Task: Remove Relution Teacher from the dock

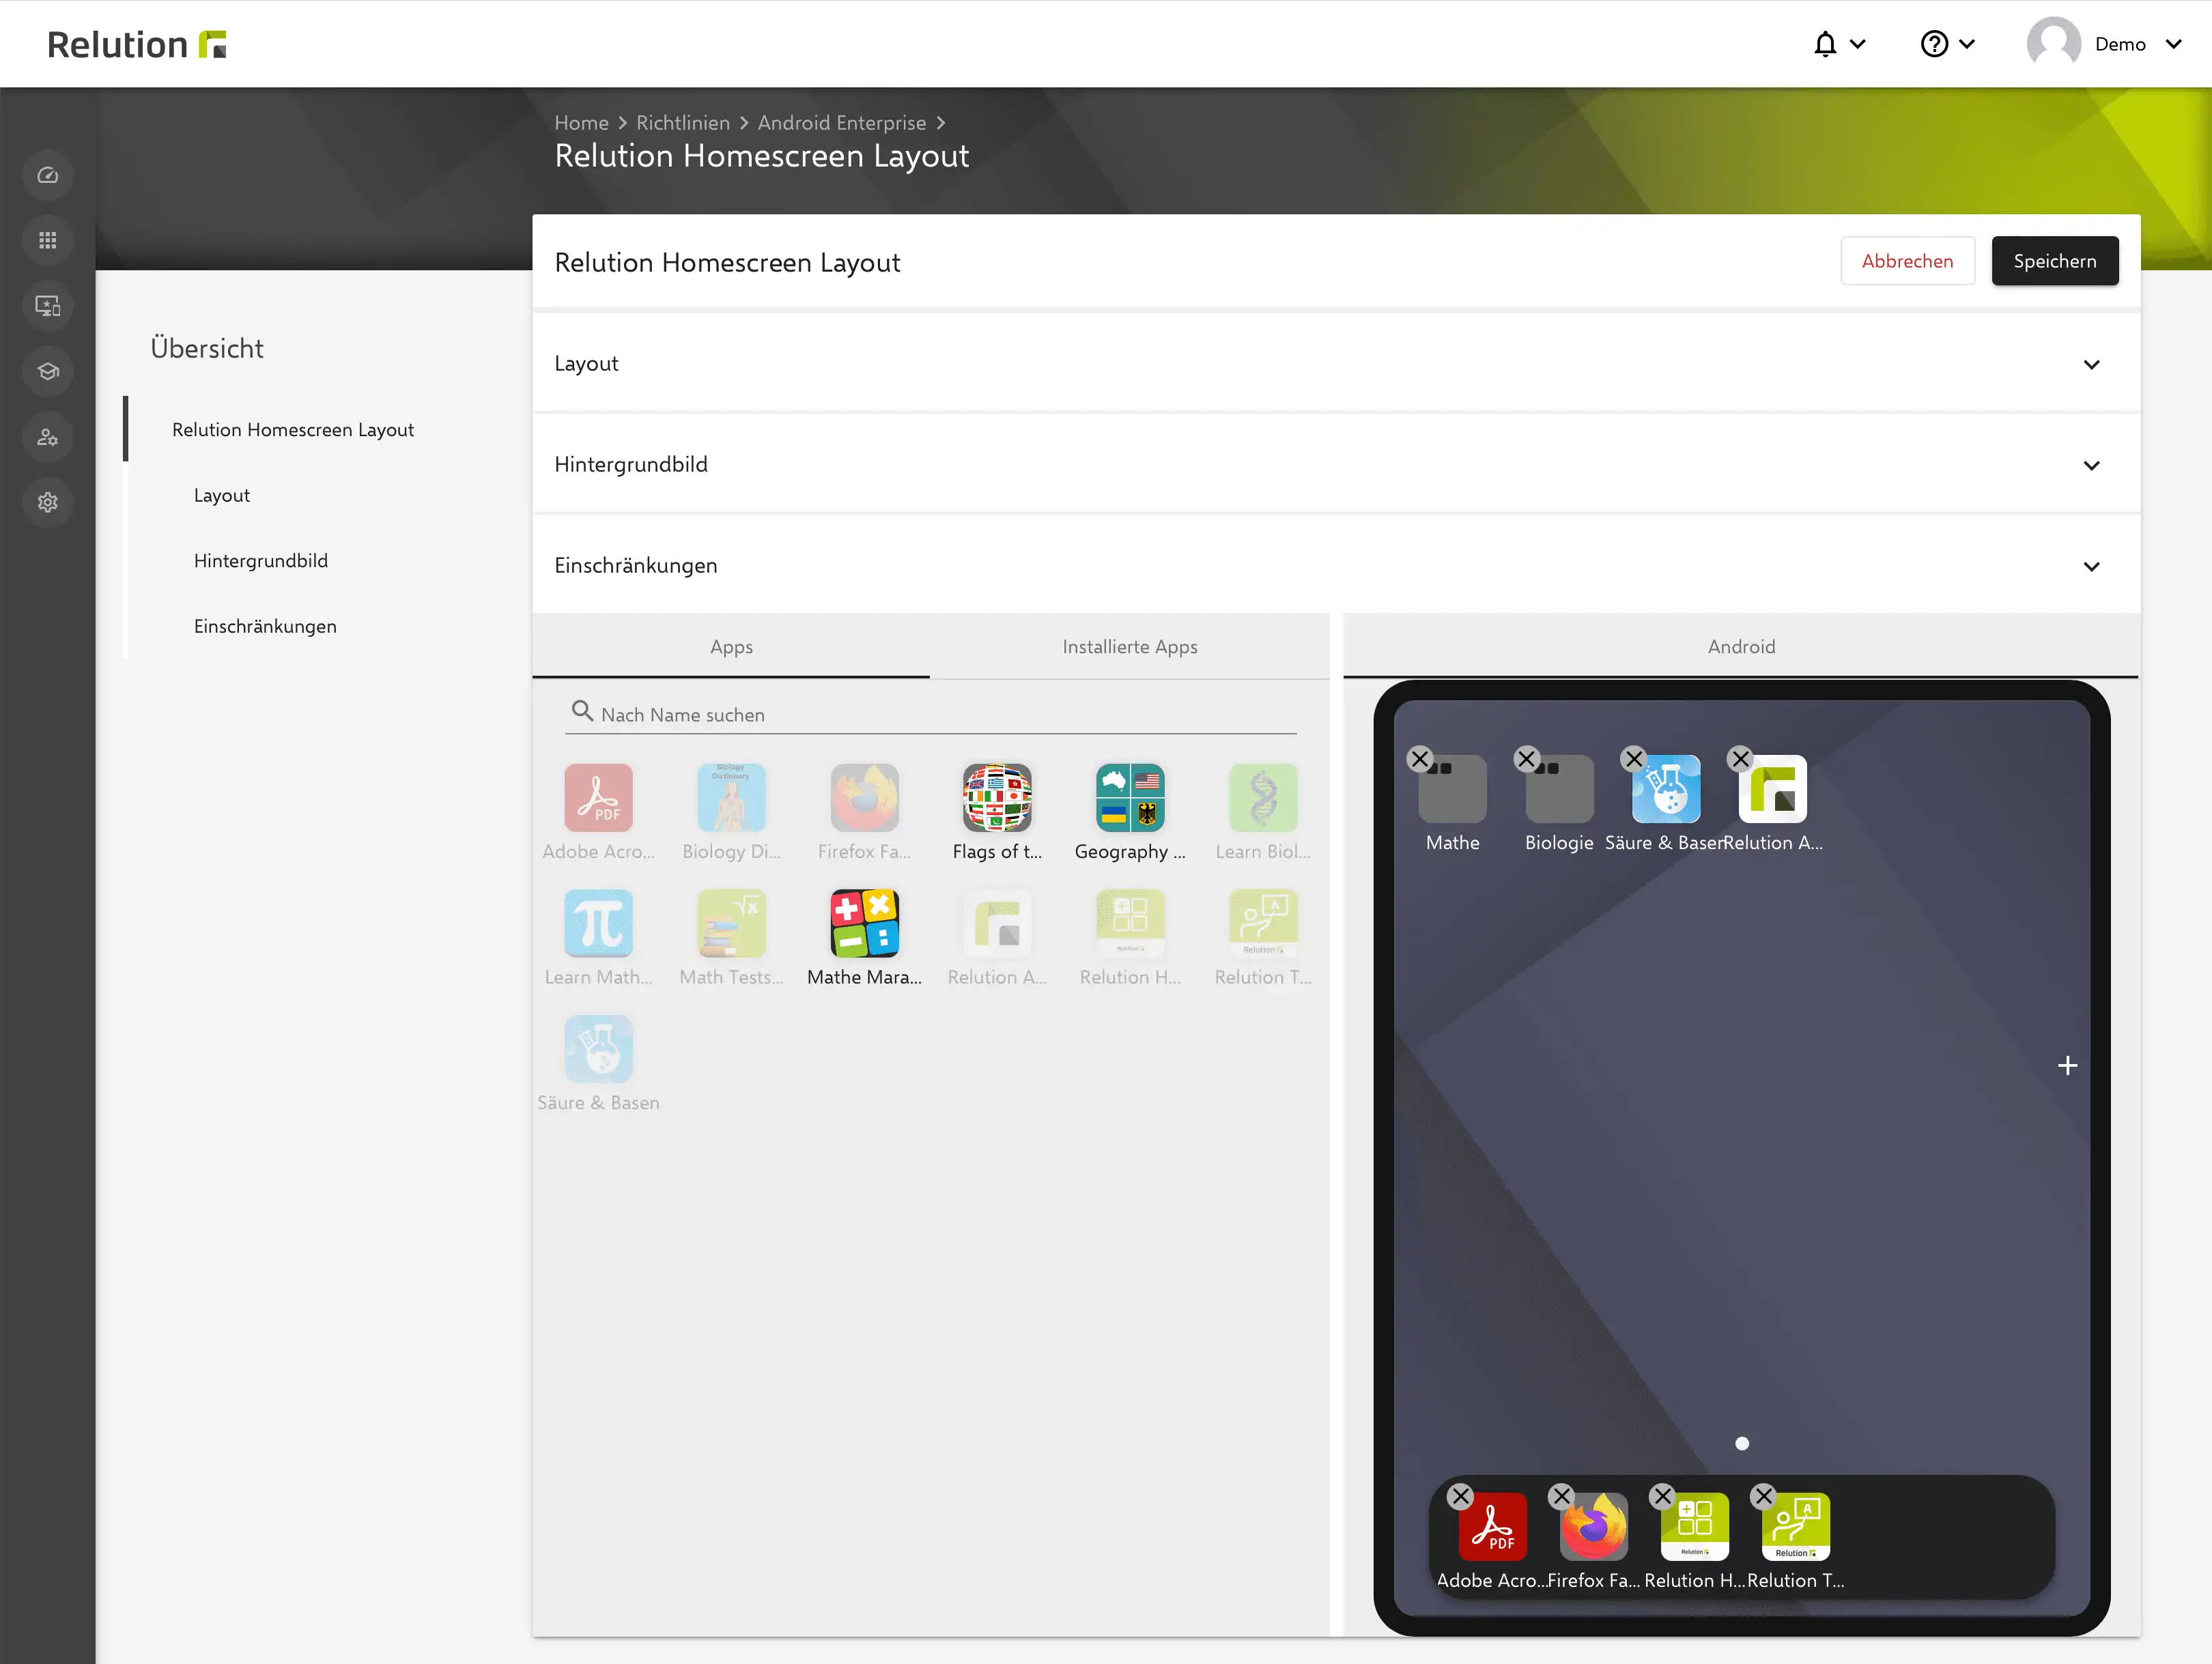Action: [x=1763, y=1497]
